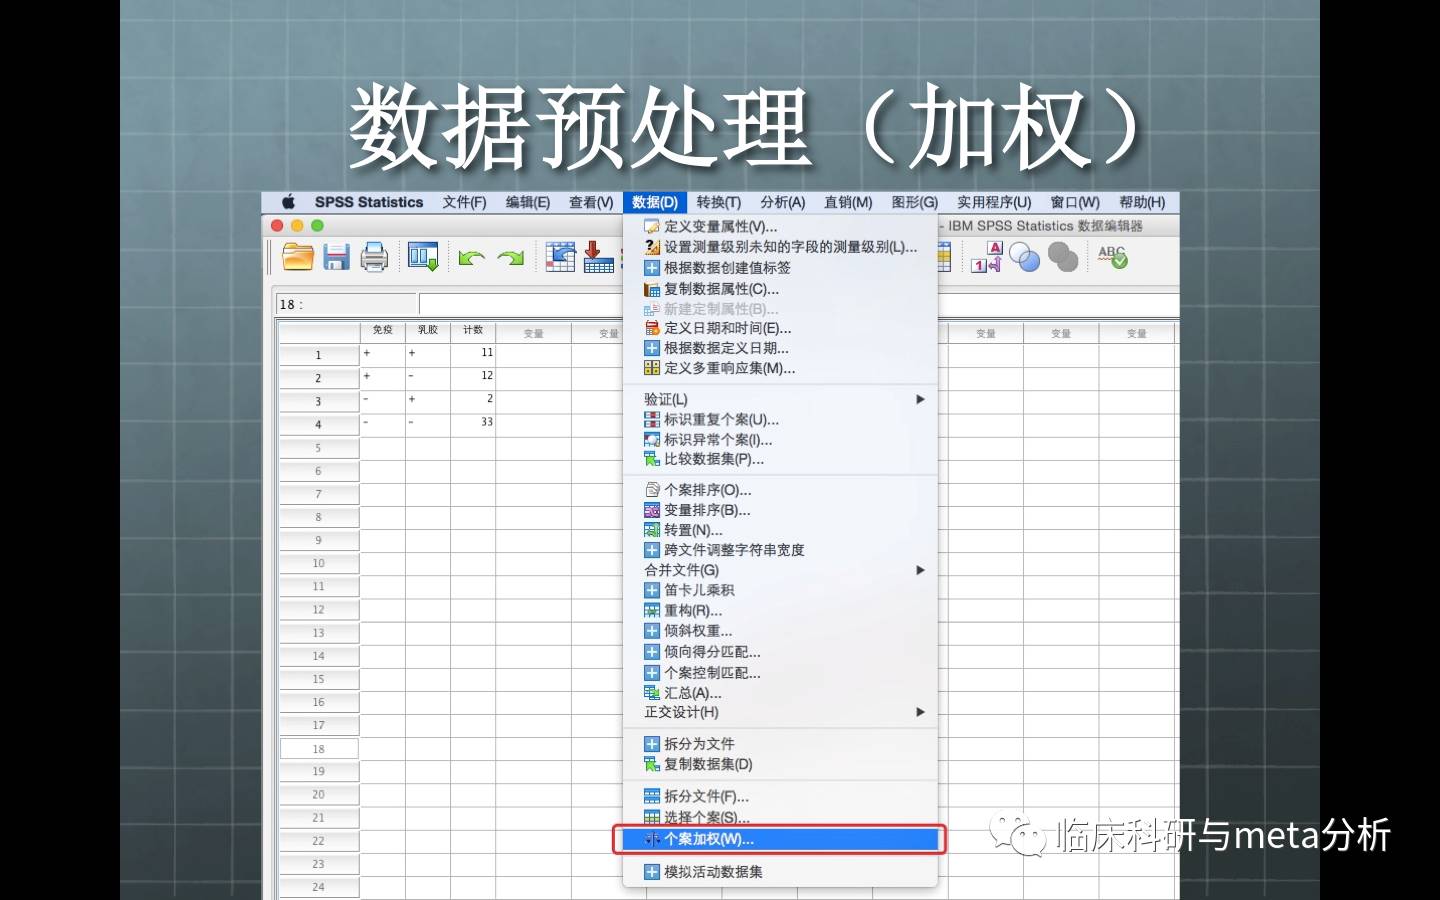Open the Apple menu
The image size is (1440, 900).
(289, 202)
